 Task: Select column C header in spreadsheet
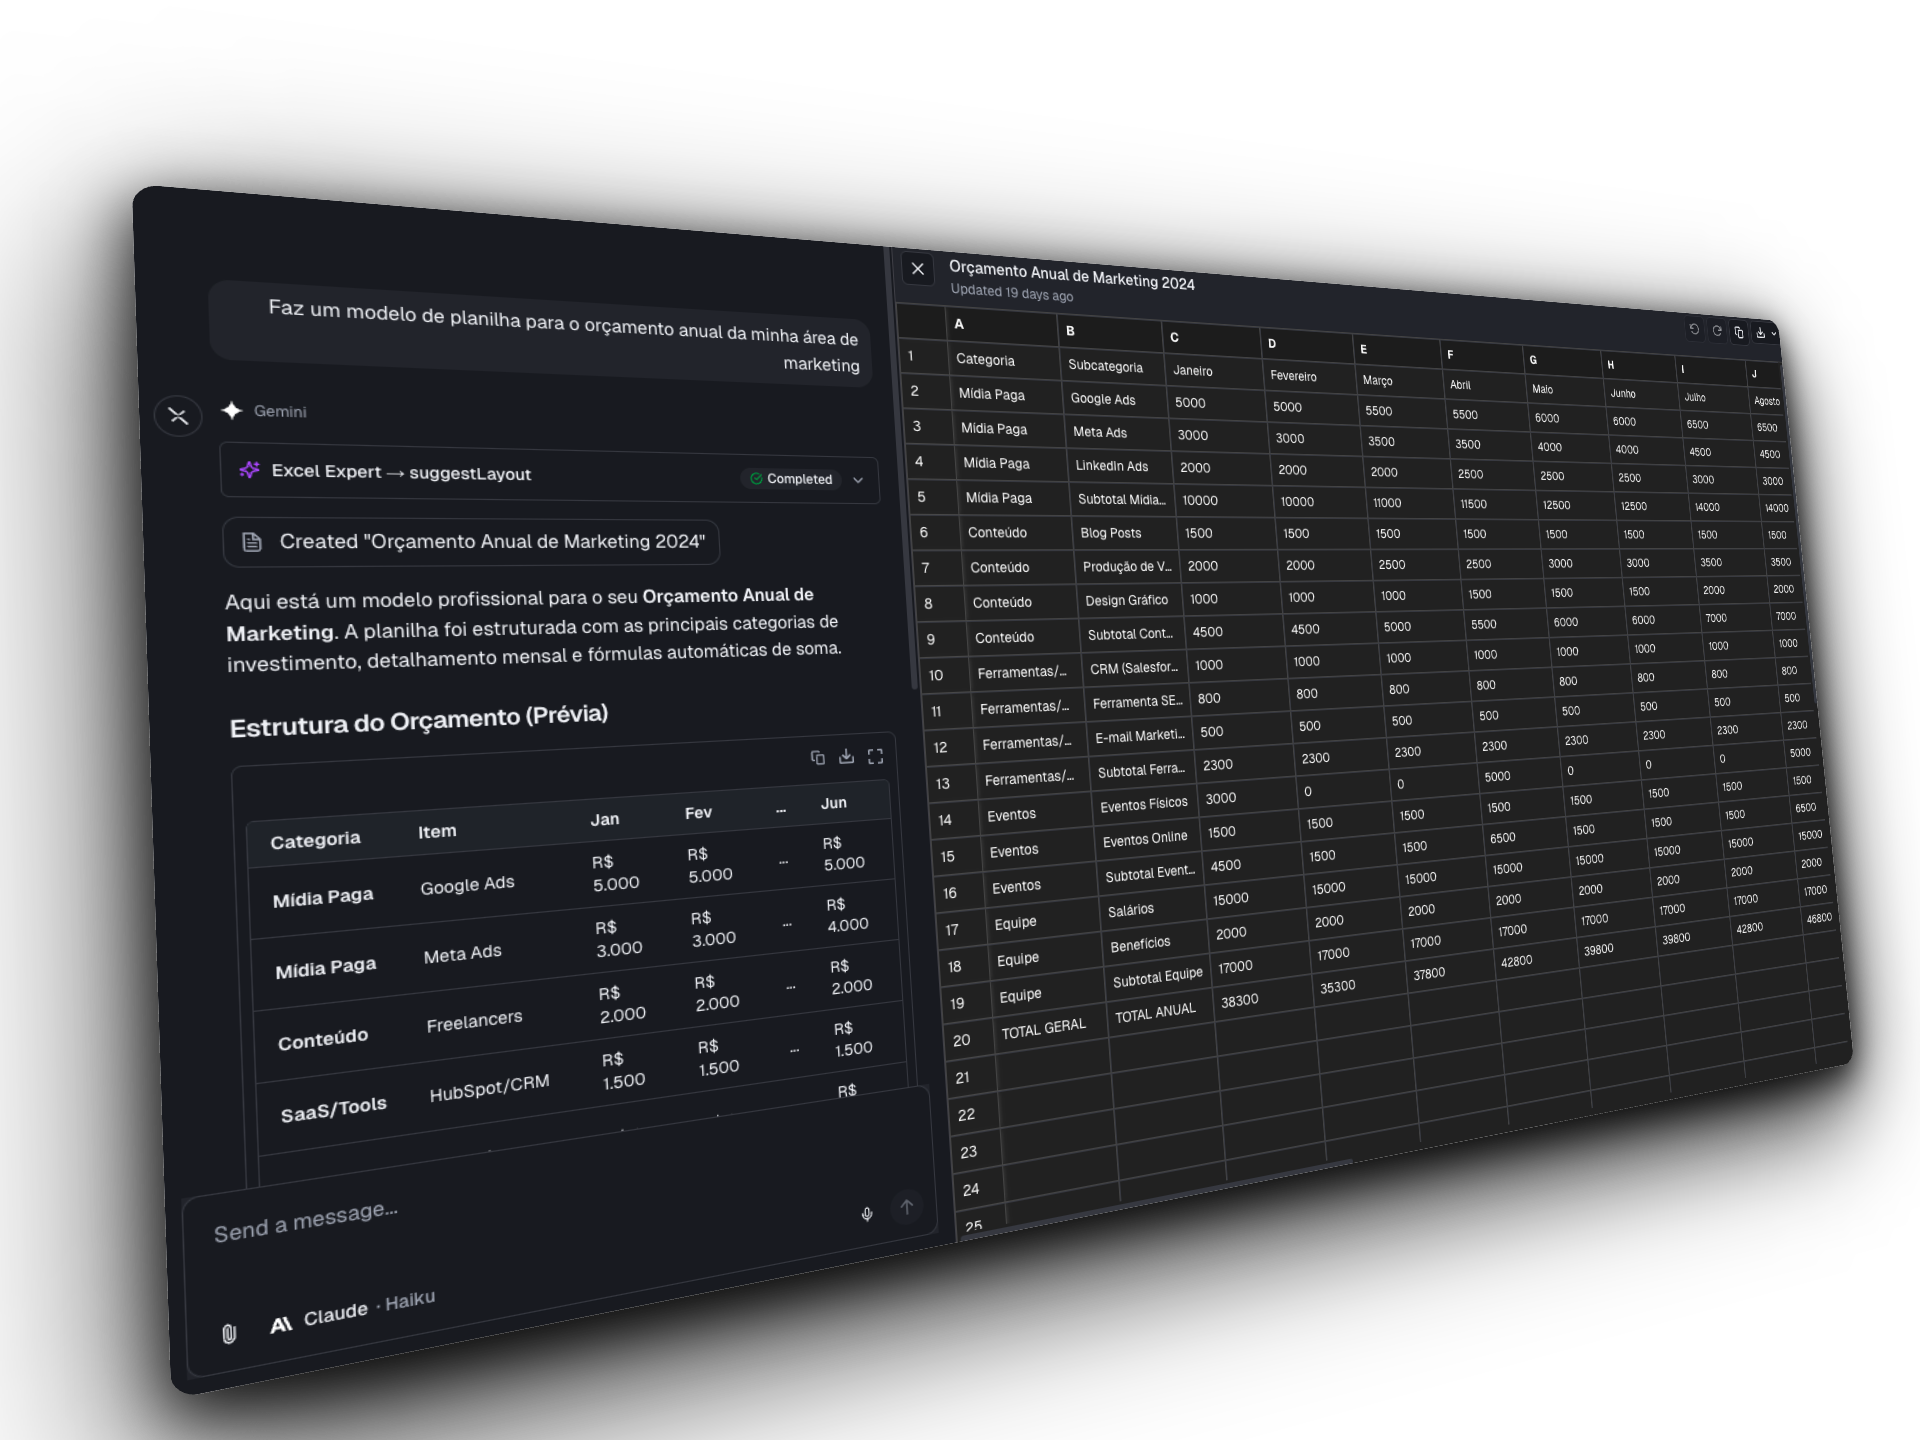pos(1211,337)
